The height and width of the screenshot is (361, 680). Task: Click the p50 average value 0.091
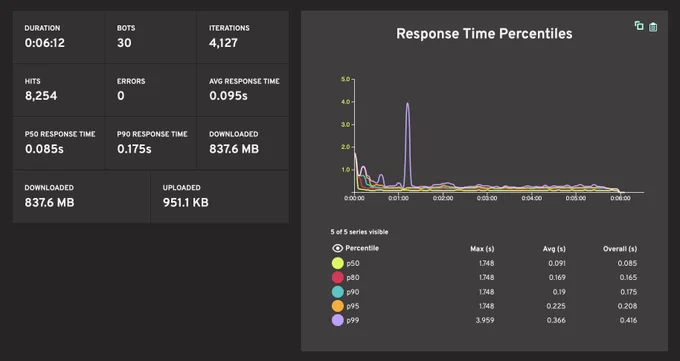557,263
